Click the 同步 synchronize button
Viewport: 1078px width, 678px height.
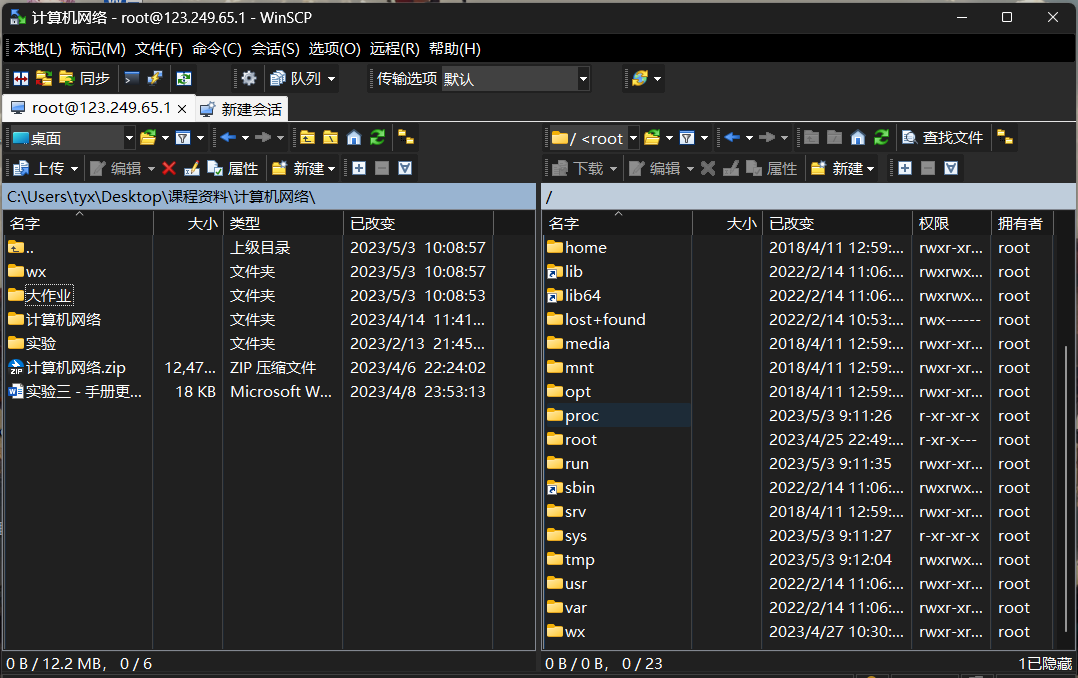(x=85, y=78)
